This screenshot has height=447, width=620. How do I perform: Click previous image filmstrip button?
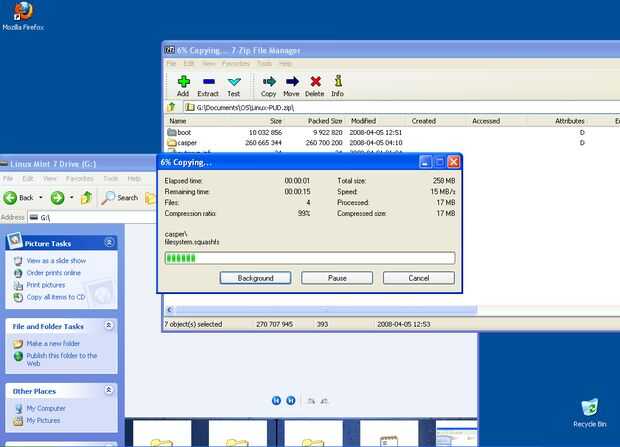point(276,401)
